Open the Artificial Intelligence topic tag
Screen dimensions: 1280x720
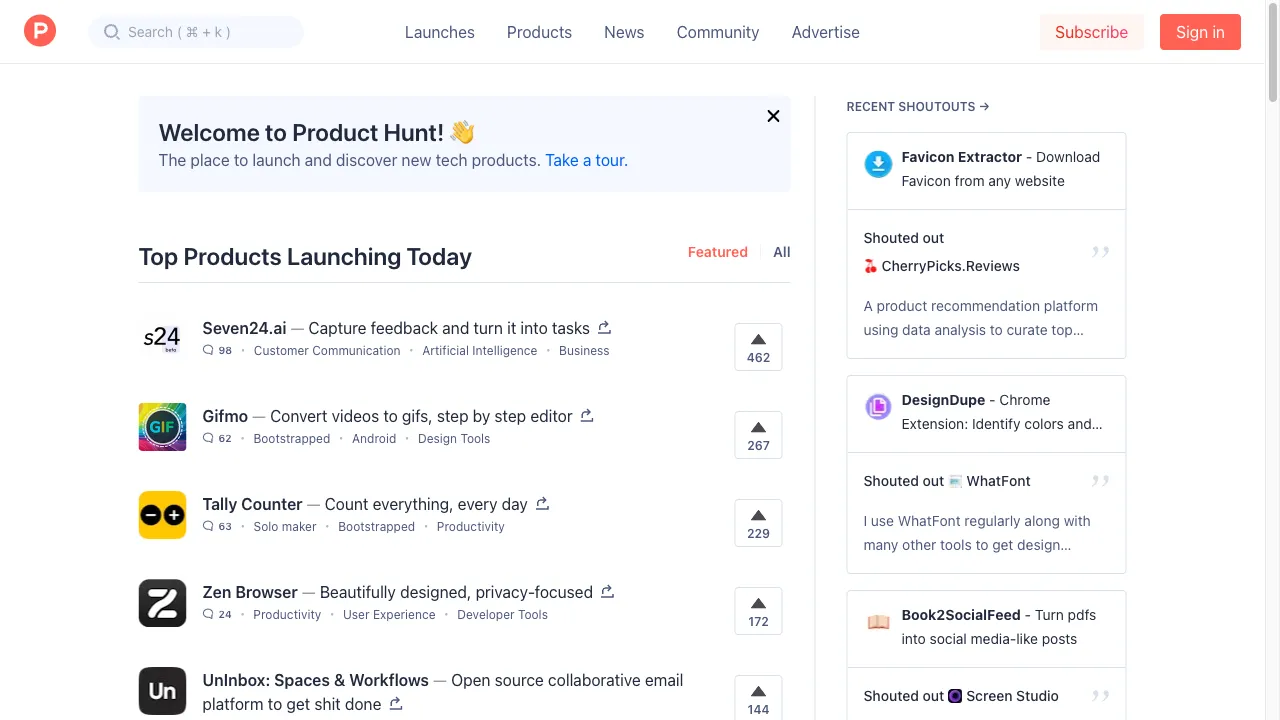[480, 351]
